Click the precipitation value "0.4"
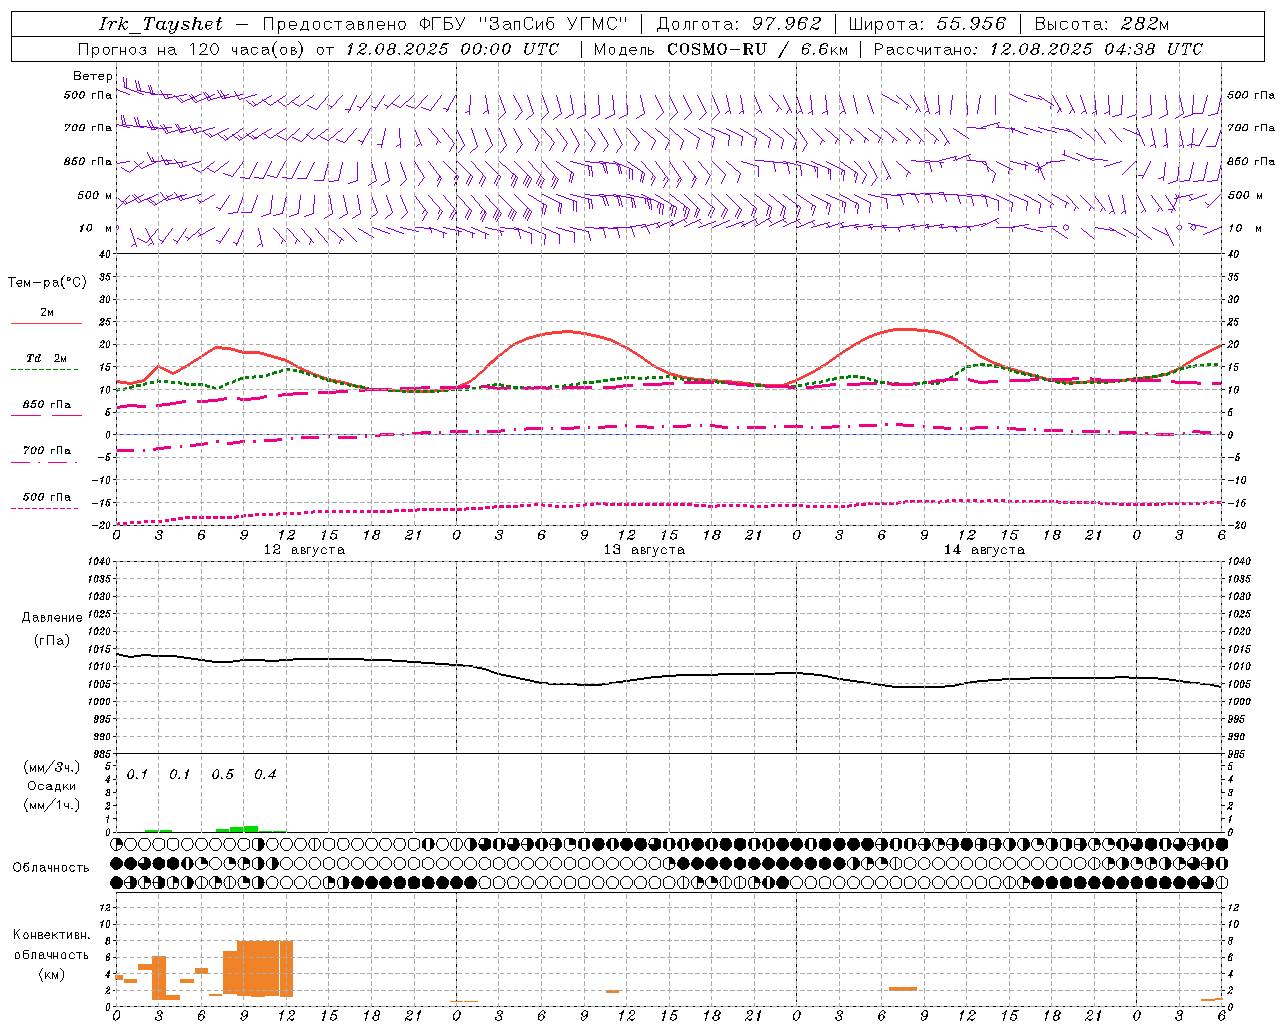This screenshot has height=1024, width=1280. pyautogui.click(x=265, y=775)
